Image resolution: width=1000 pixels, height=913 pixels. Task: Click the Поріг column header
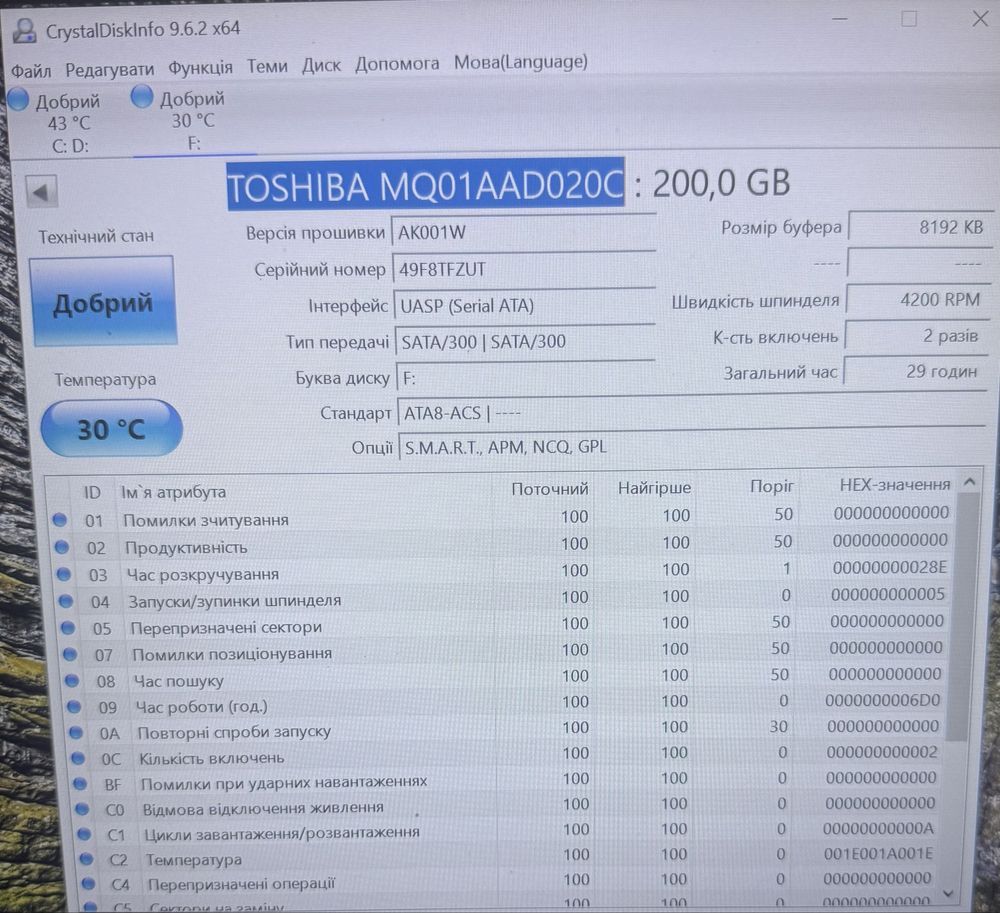point(772,486)
